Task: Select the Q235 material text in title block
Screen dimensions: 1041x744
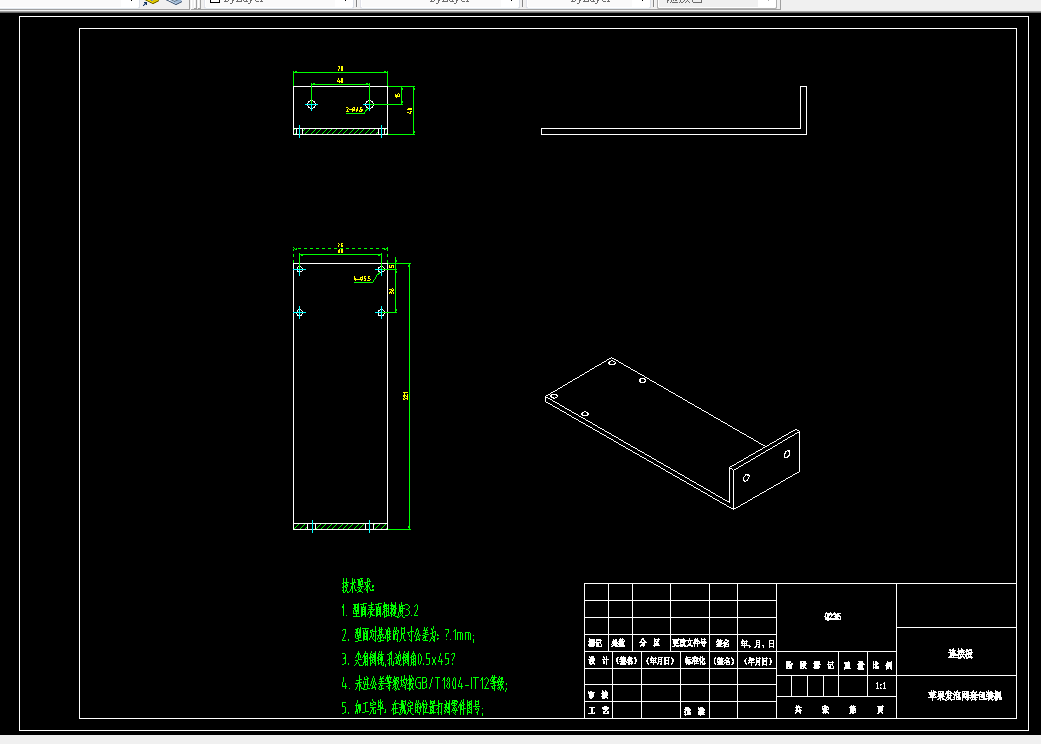Action: [833, 617]
